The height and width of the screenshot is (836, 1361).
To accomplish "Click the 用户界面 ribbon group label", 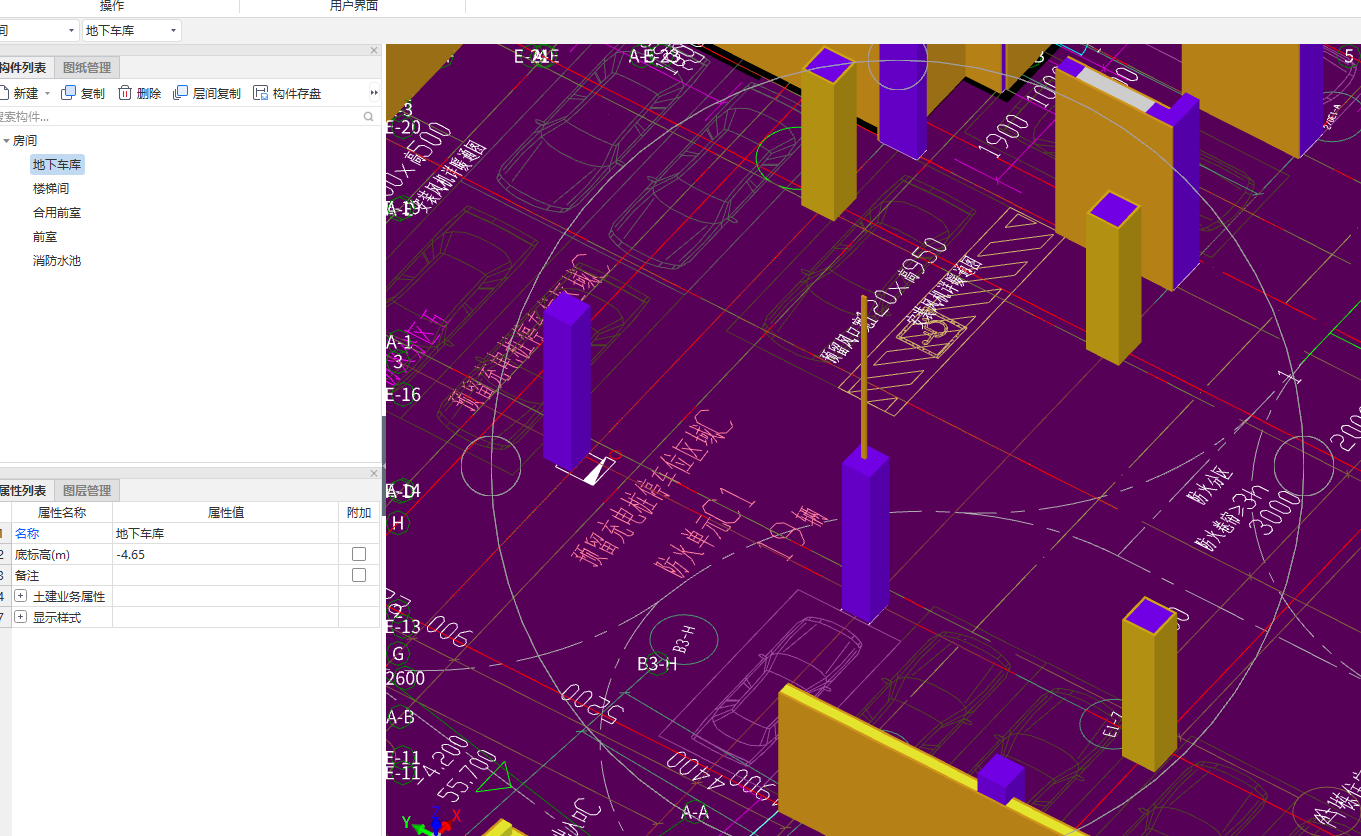I will pos(354,6).
